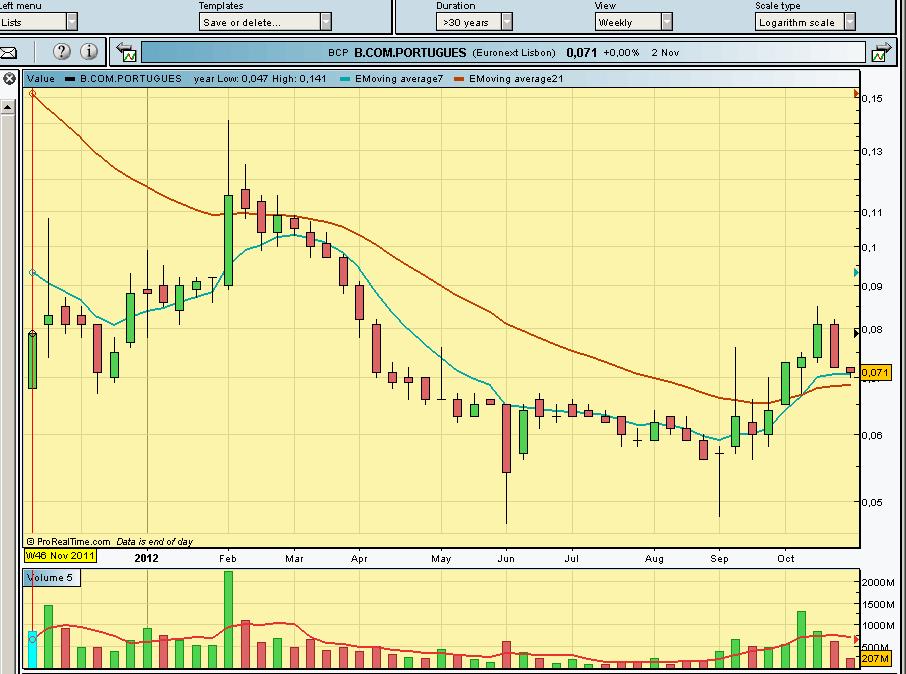Click the EMoving average21 brown swatch
The width and height of the screenshot is (906, 674).
tap(459, 79)
